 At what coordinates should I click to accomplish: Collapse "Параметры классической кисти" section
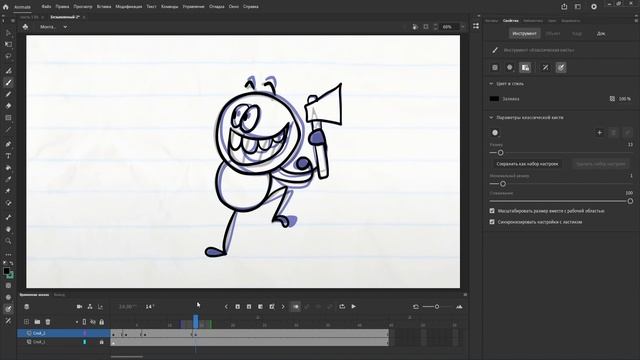(x=491, y=118)
